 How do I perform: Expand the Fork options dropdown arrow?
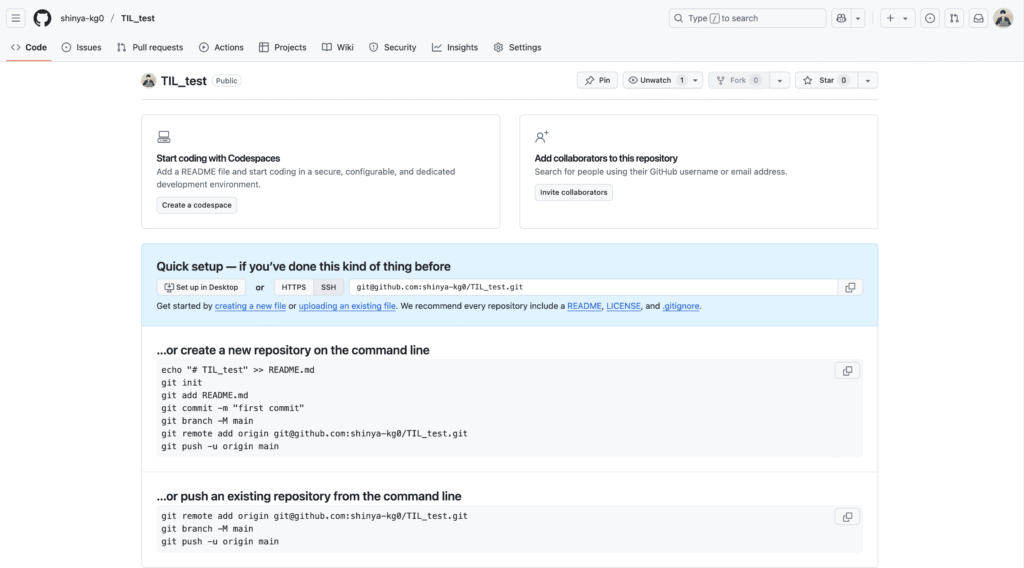779,80
